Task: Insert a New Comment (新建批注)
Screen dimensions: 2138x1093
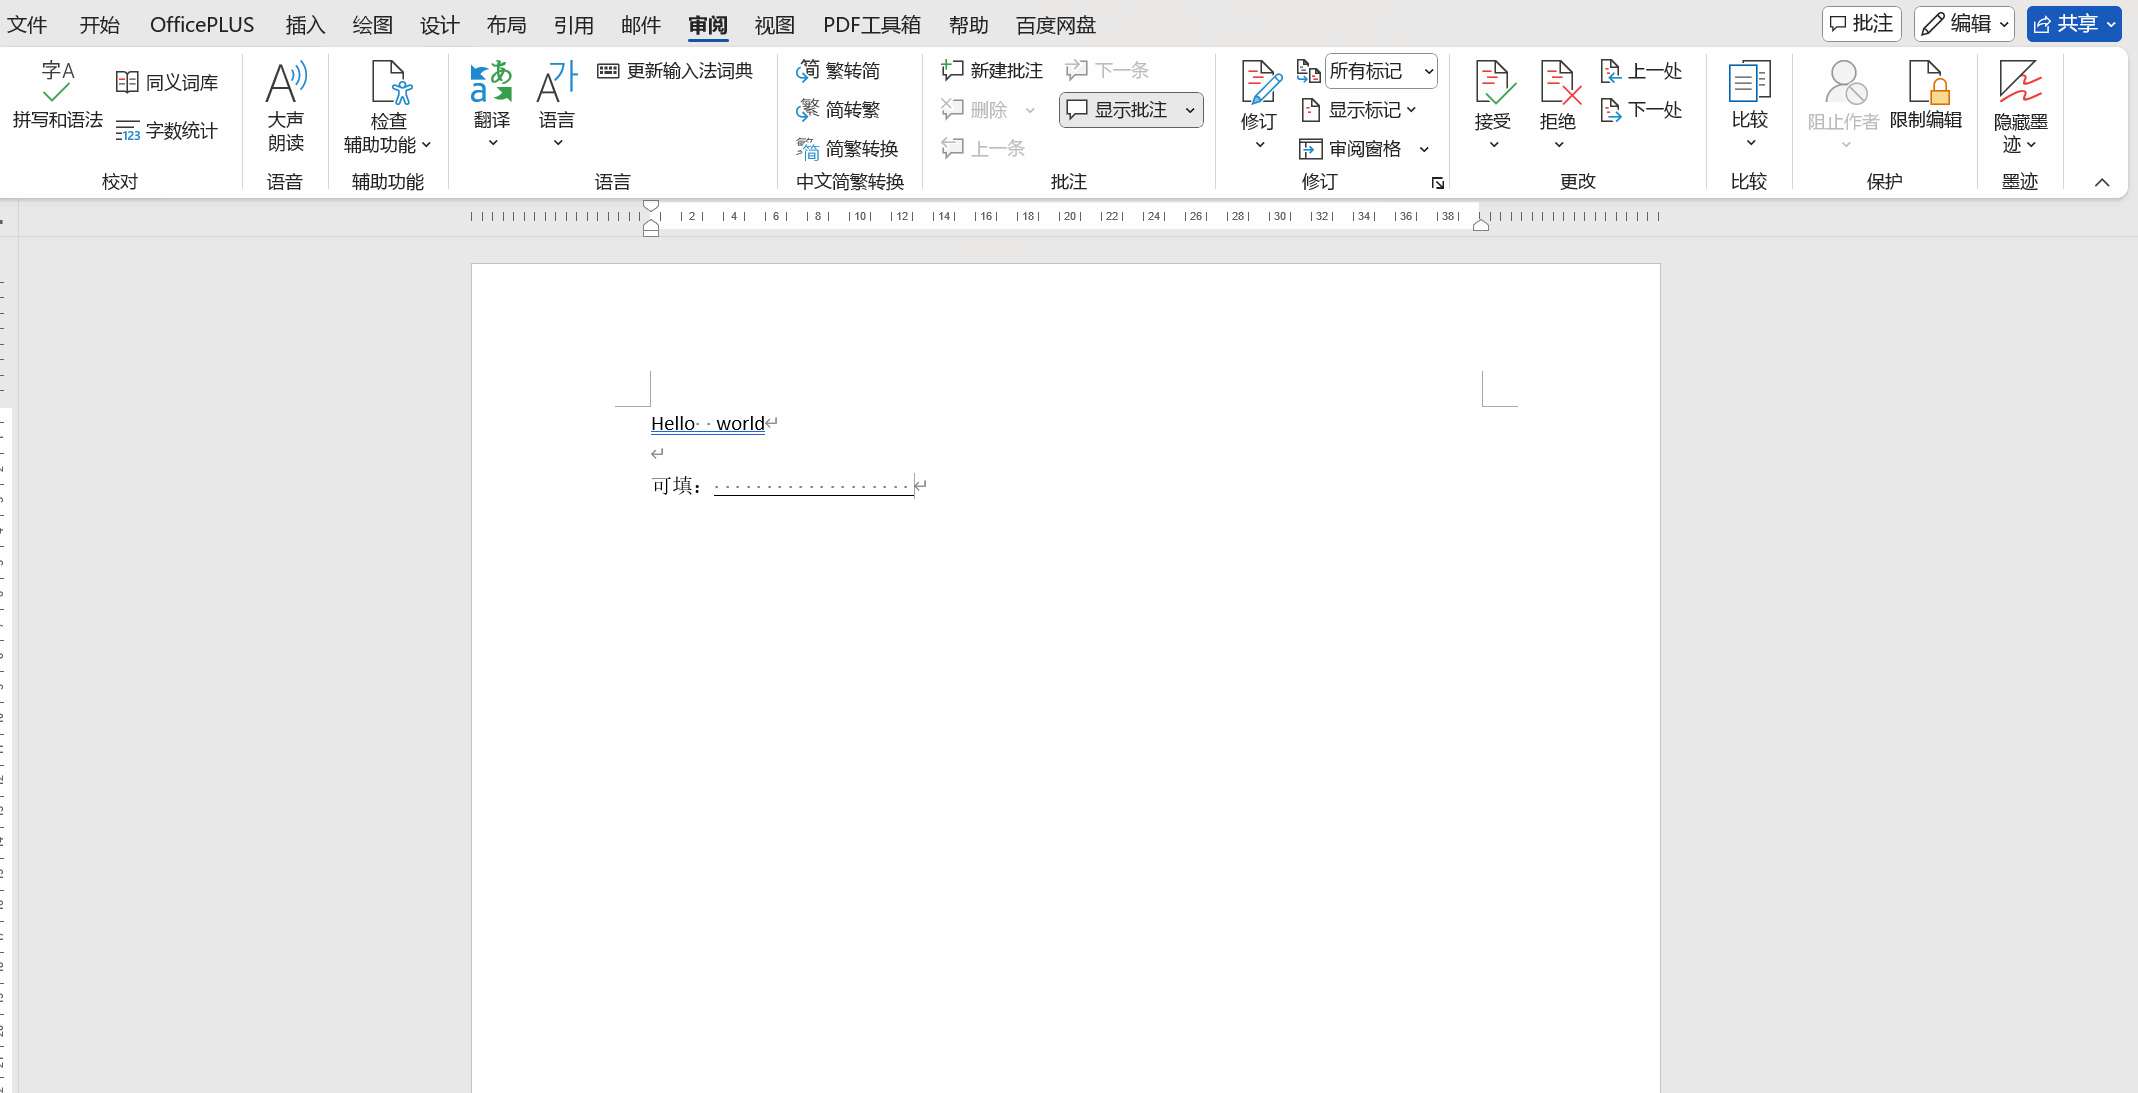Action: click(992, 70)
